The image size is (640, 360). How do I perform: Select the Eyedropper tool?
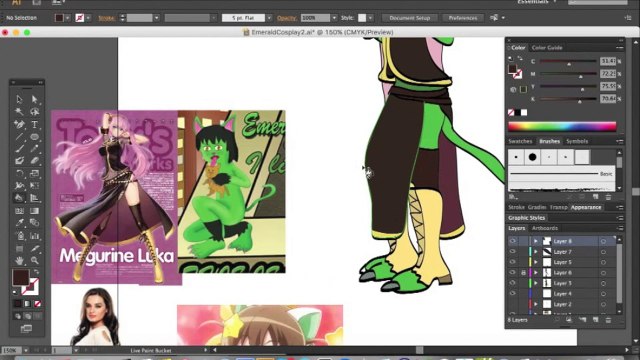(x=19, y=223)
